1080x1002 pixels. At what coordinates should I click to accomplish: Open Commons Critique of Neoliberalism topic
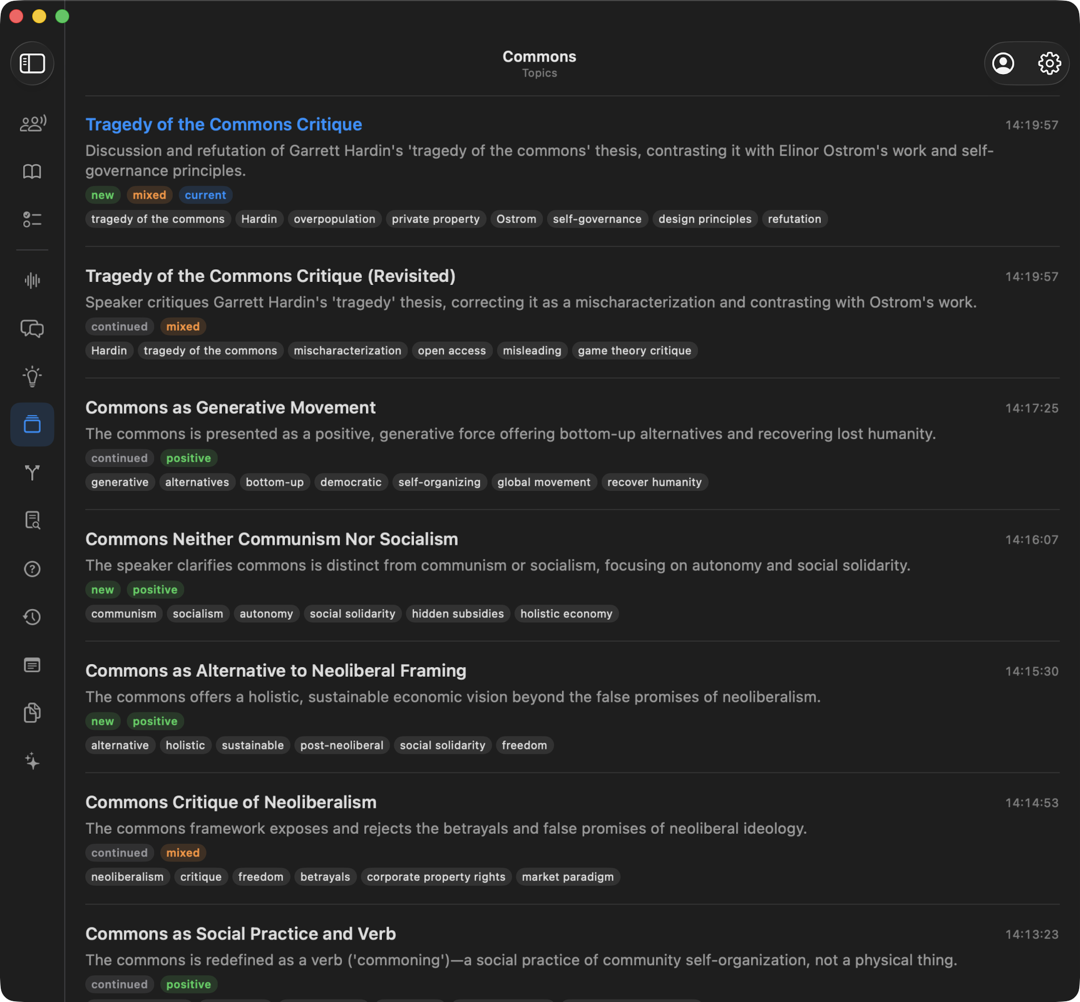coord(231,802)
